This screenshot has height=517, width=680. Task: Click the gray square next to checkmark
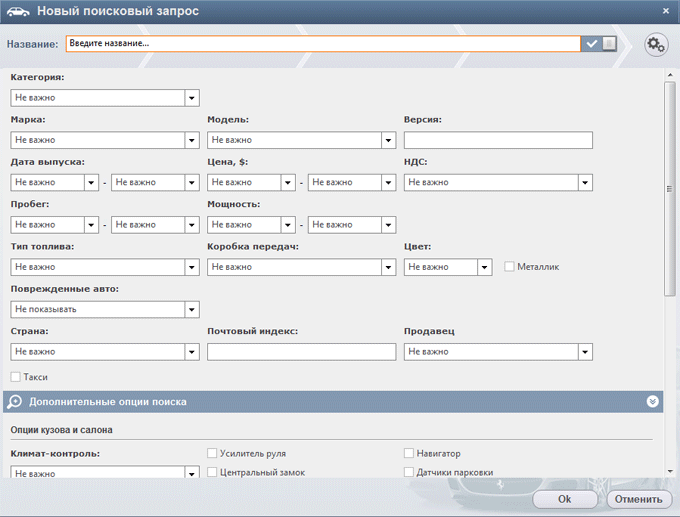[609, 43]
